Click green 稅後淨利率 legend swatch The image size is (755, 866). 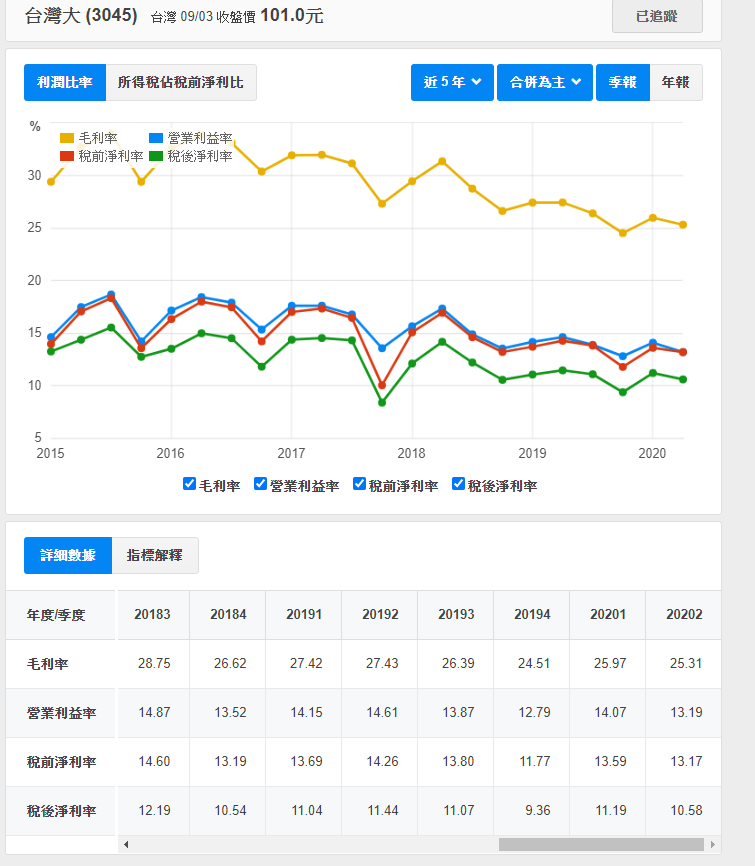(156, 156)
